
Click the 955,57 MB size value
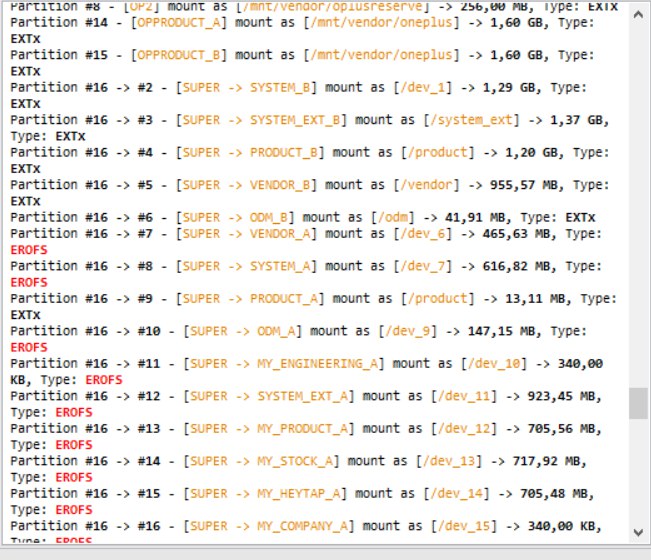(524, 185)
